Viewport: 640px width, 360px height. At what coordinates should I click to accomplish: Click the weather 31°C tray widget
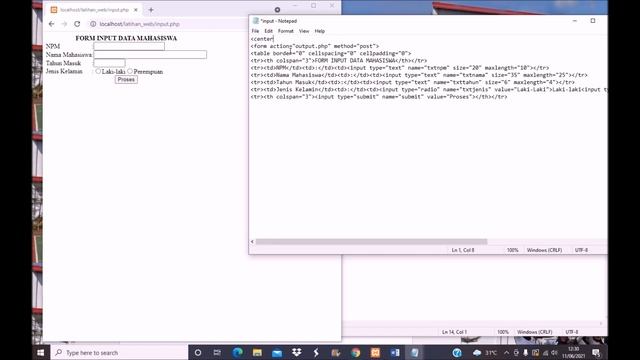tap(485, 352)
